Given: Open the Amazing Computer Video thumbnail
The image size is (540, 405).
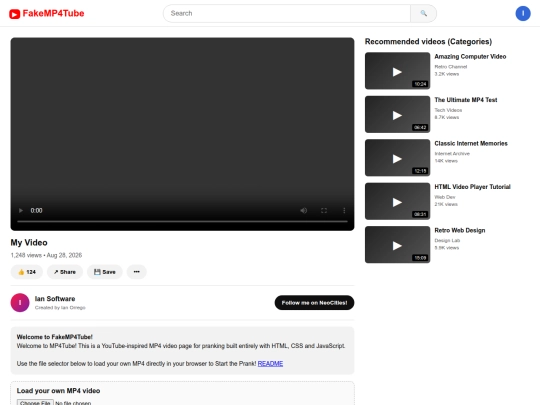Looking at the screenshot, I should pyautogui.click(x=397, y=71).
